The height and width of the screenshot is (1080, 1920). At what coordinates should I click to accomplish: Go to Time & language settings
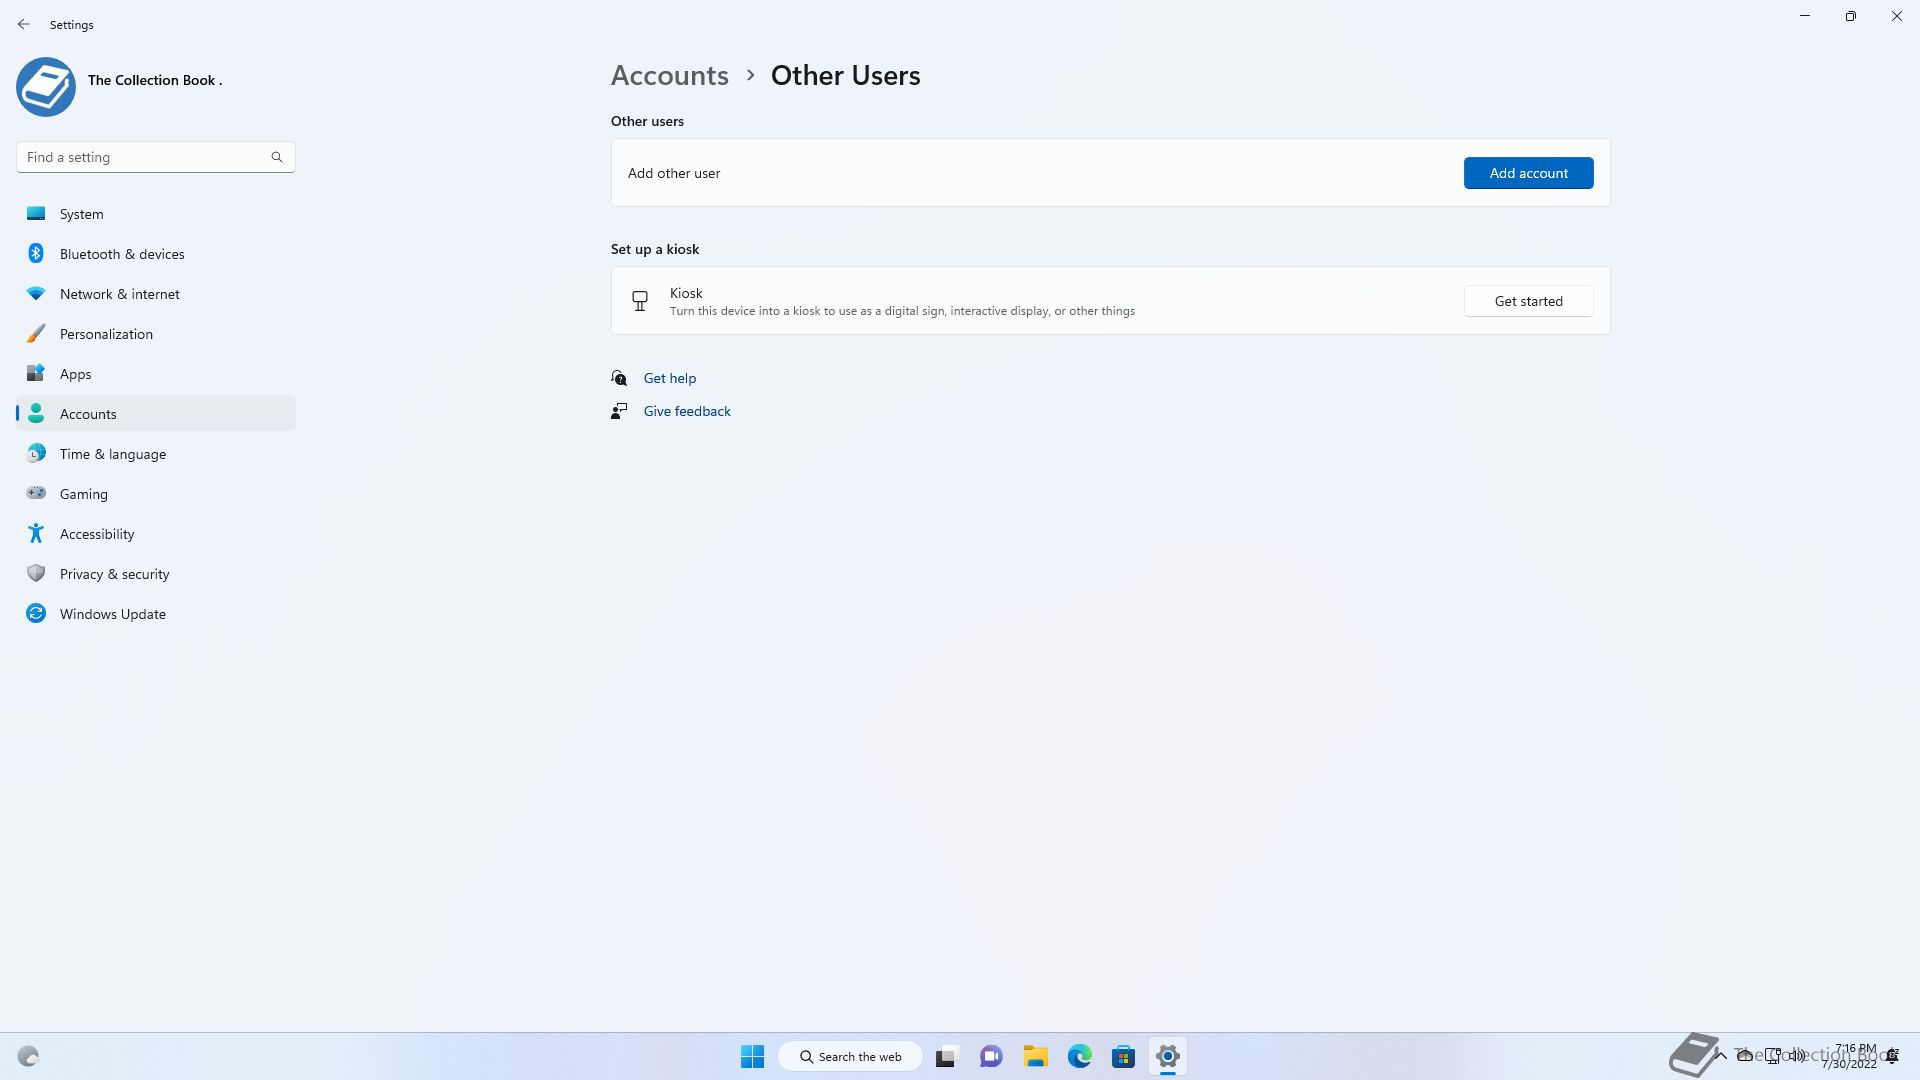(x=112, y=454)
